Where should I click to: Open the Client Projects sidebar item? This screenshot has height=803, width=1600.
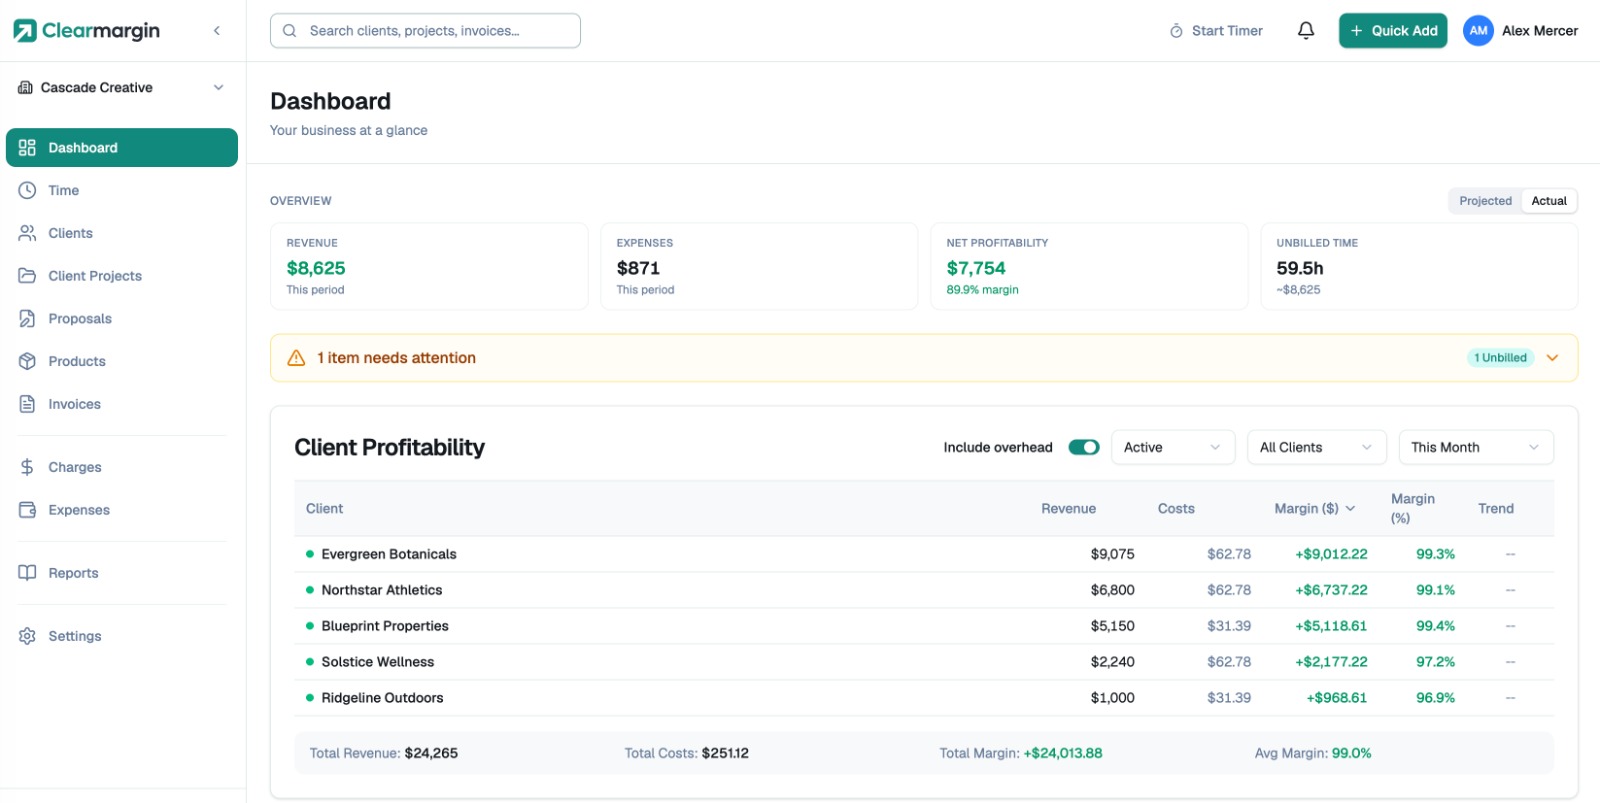95,276
